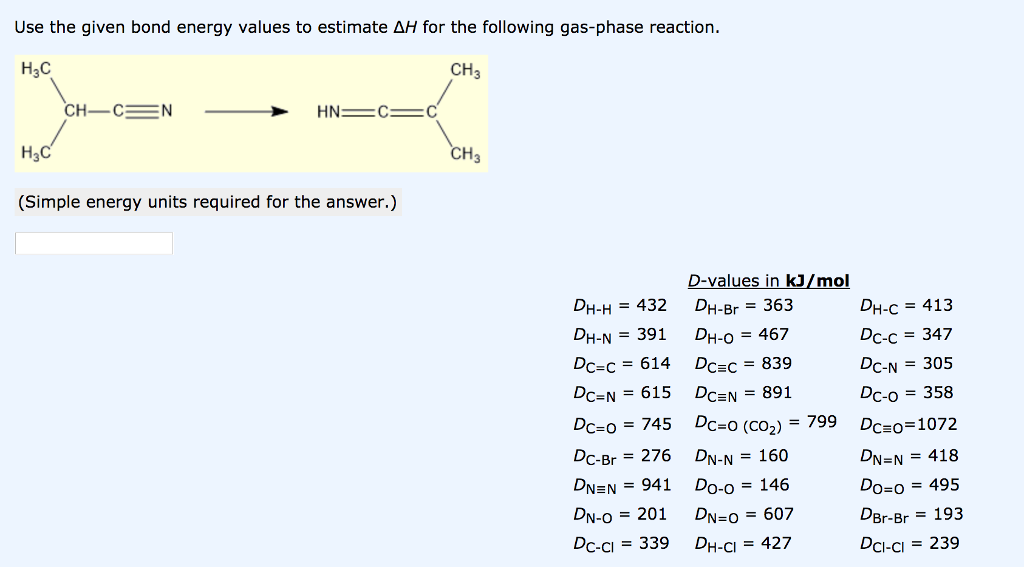
Task: Click the D Cl-Cl = 239 entry
Action: [x=909, y=543]
